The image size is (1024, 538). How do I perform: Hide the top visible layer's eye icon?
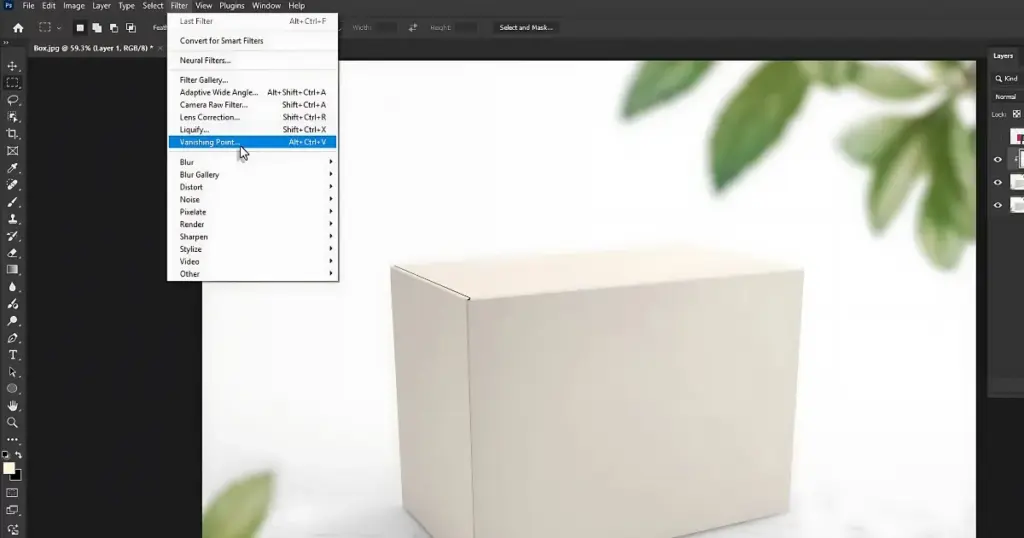pos(997,160)
